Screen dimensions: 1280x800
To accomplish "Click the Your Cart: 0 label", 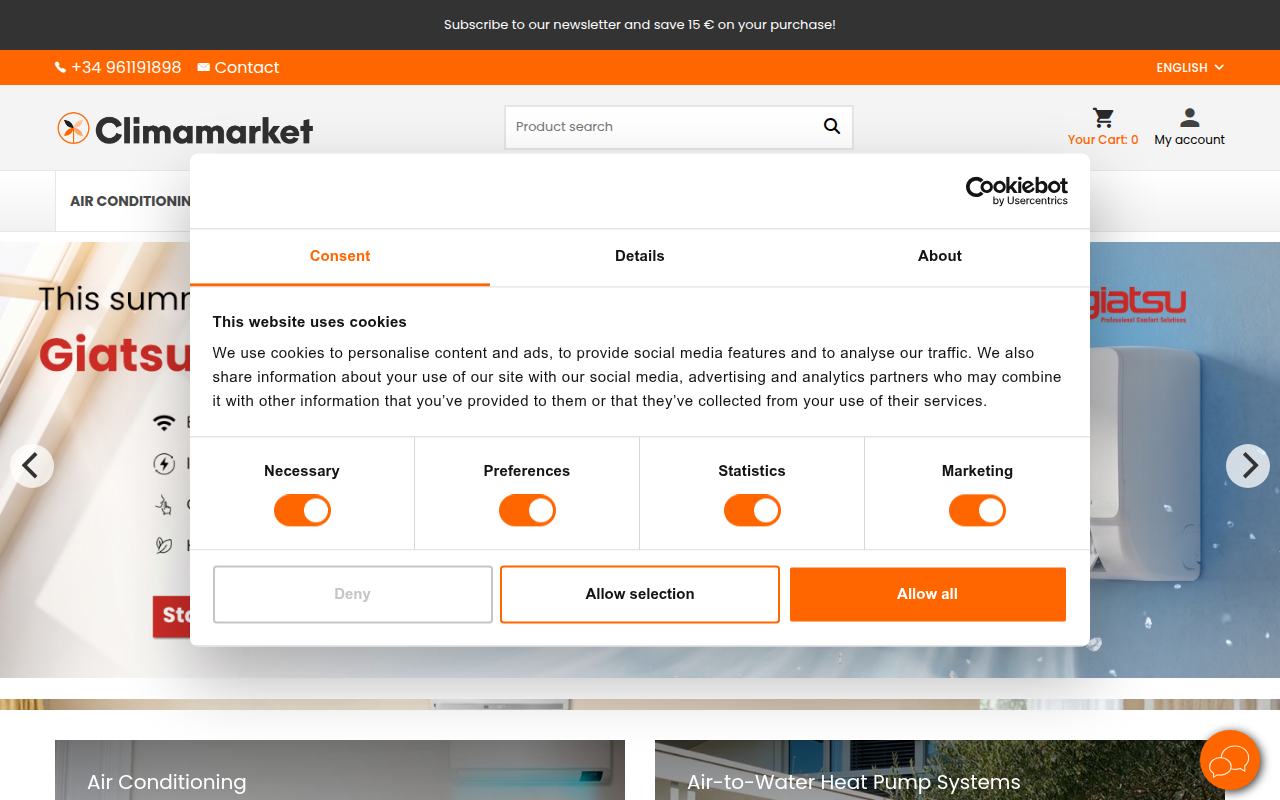I will [x=1103, y=140].
